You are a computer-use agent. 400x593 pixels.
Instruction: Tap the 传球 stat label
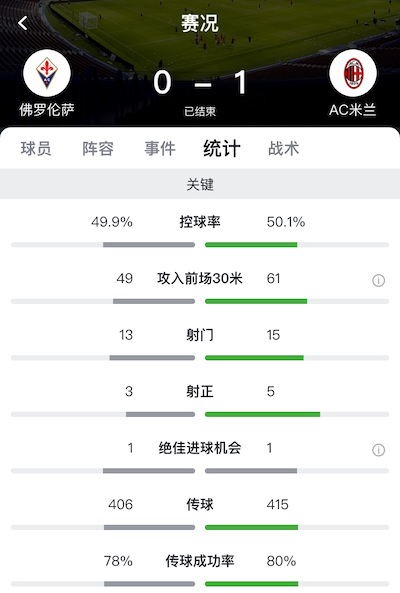[200, 504]
